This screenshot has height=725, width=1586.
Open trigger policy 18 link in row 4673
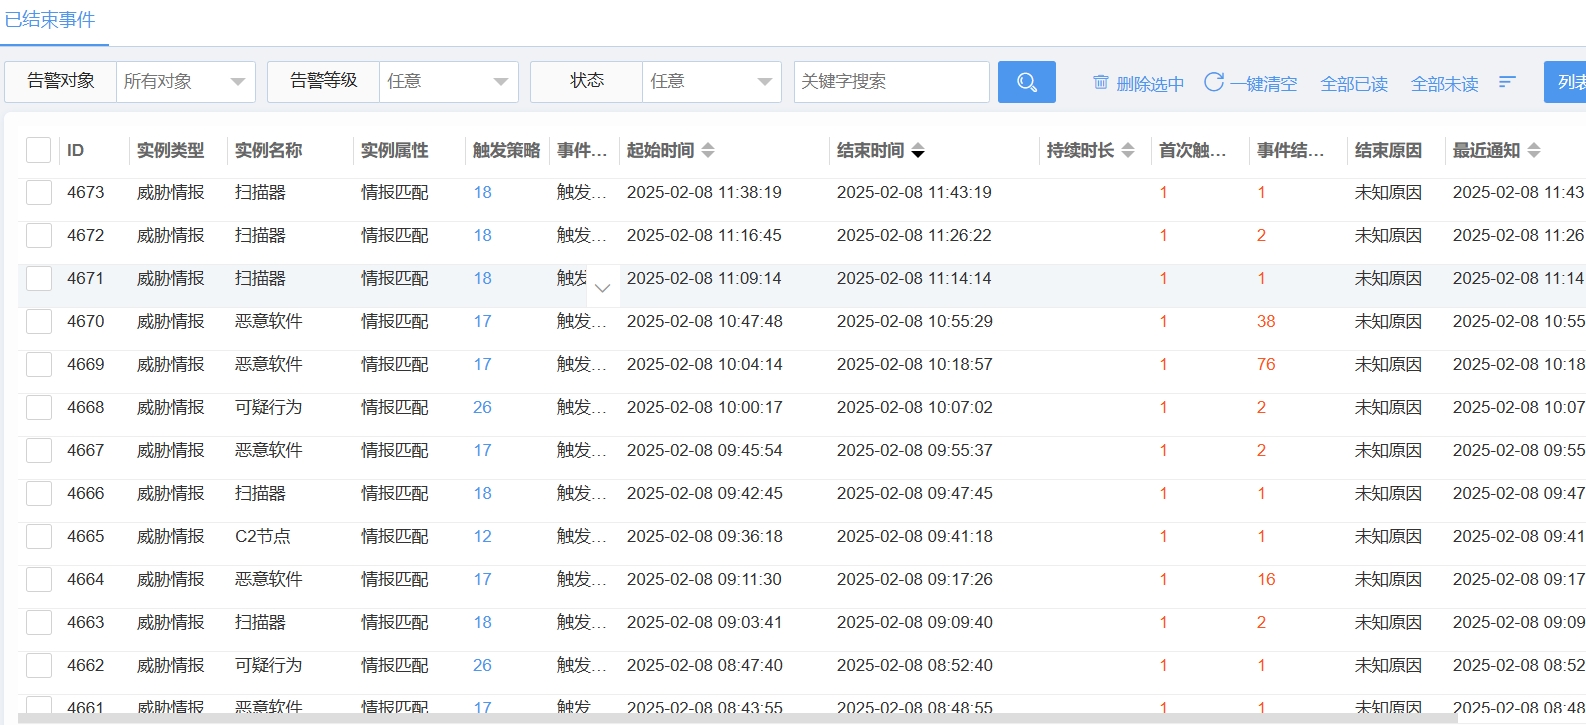coord(483,192)
